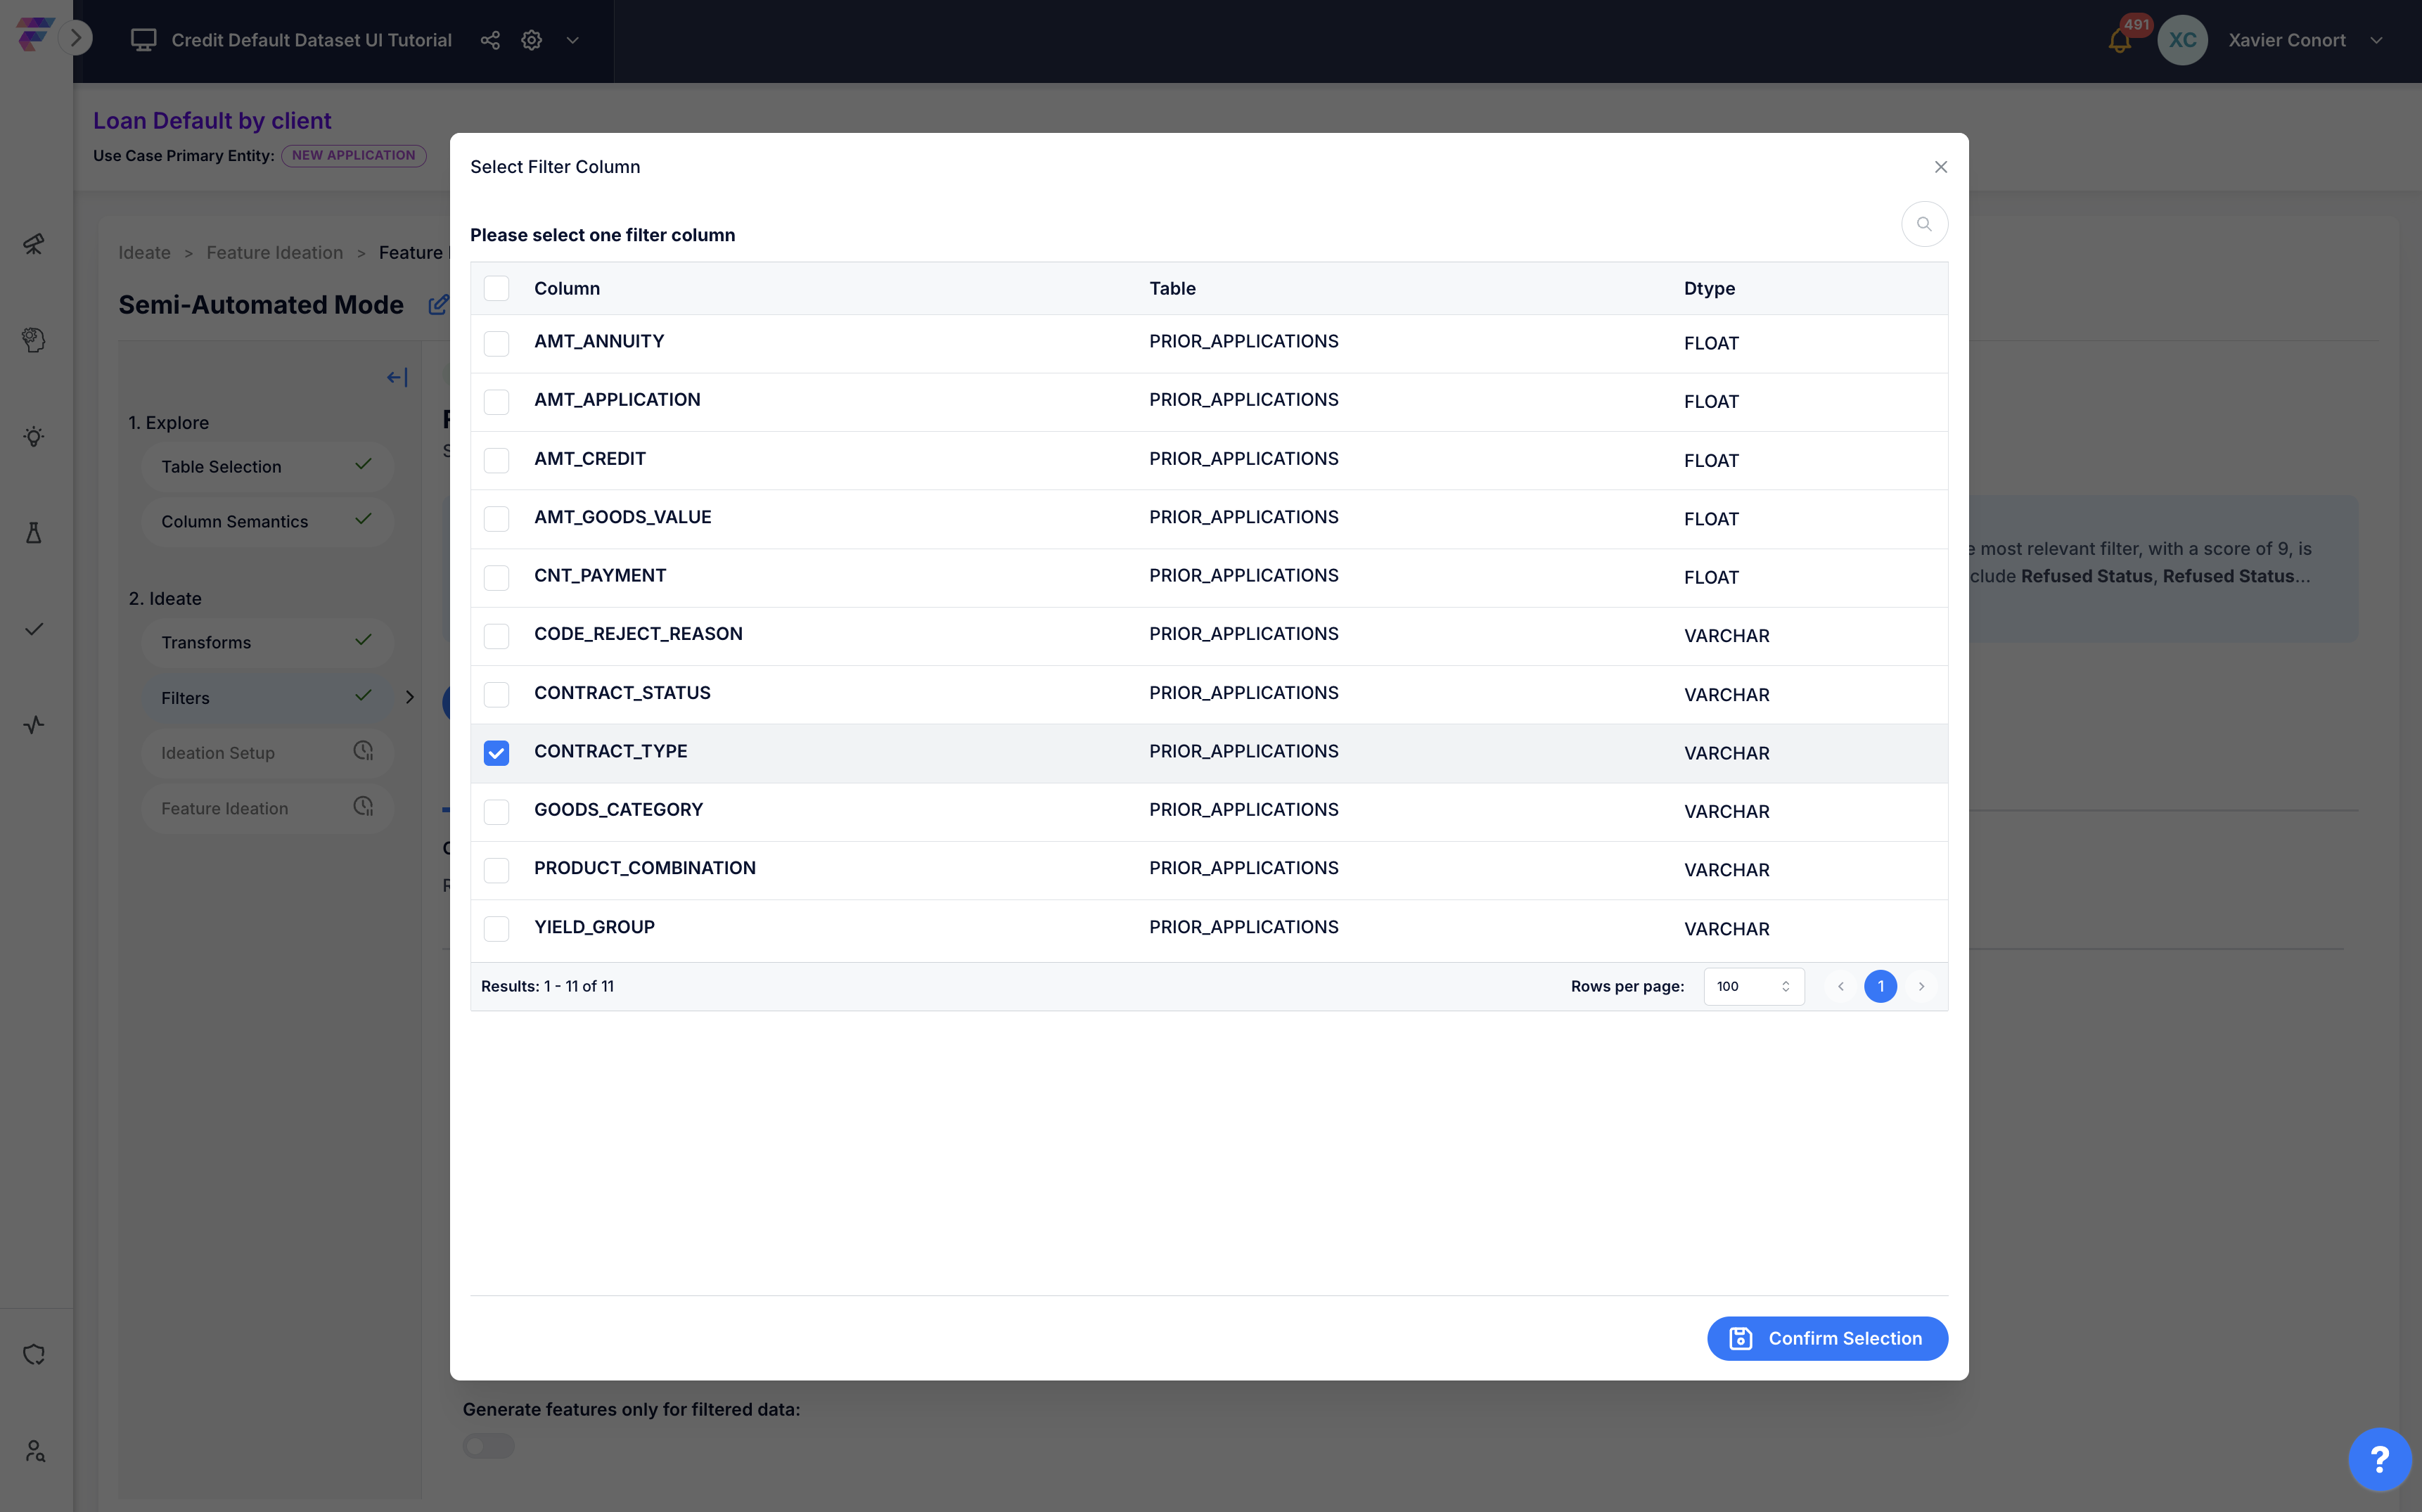Viewport: 2422px width, 1512px height.
Task: Click the flask experiment sidebar icon
Action: pyautogui.click(x=34, y=533)
